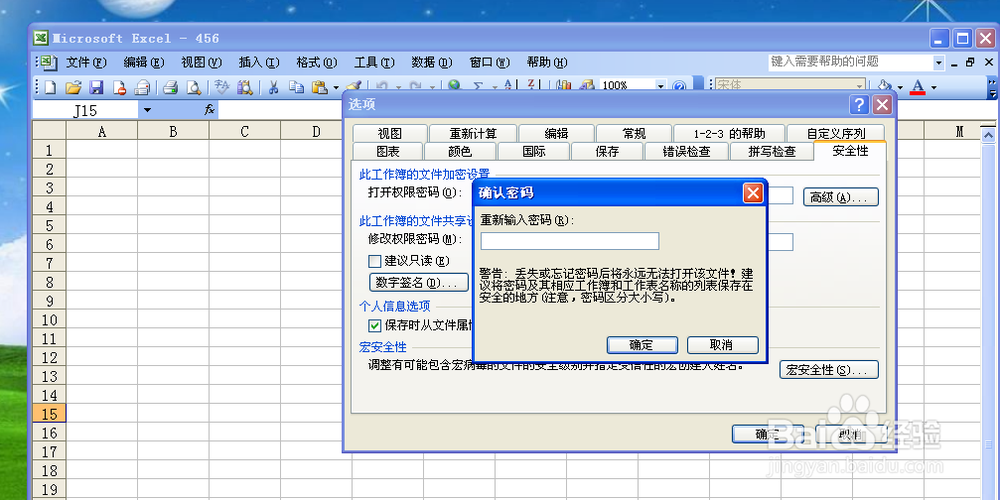Click the fx Insert Function icon

(x=209, y=110)
